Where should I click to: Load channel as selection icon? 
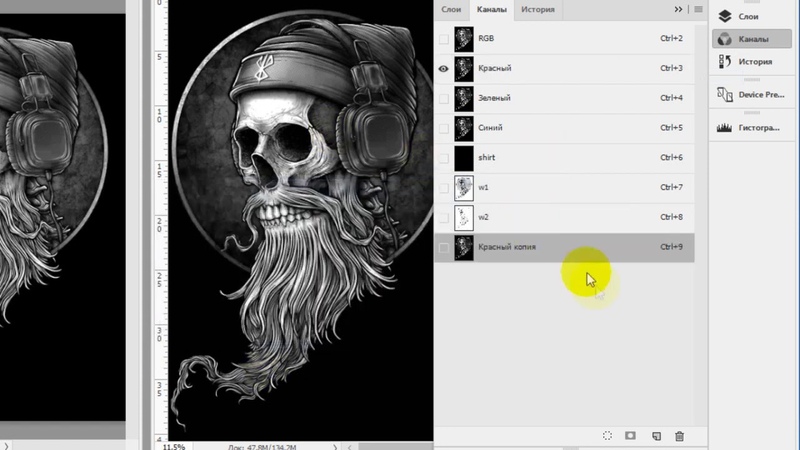[x=607, y=436]
